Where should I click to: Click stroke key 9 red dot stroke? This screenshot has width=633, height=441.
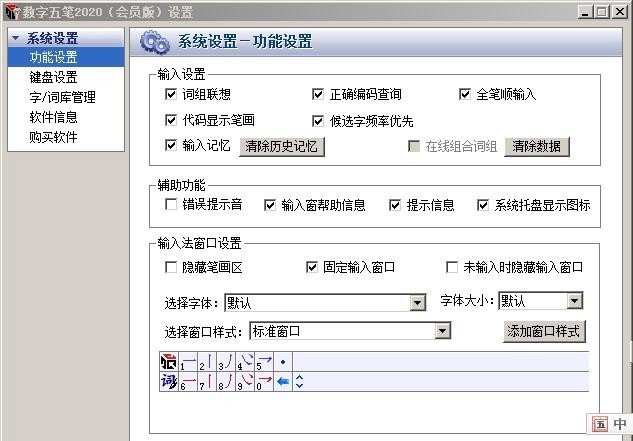point(245,381)
